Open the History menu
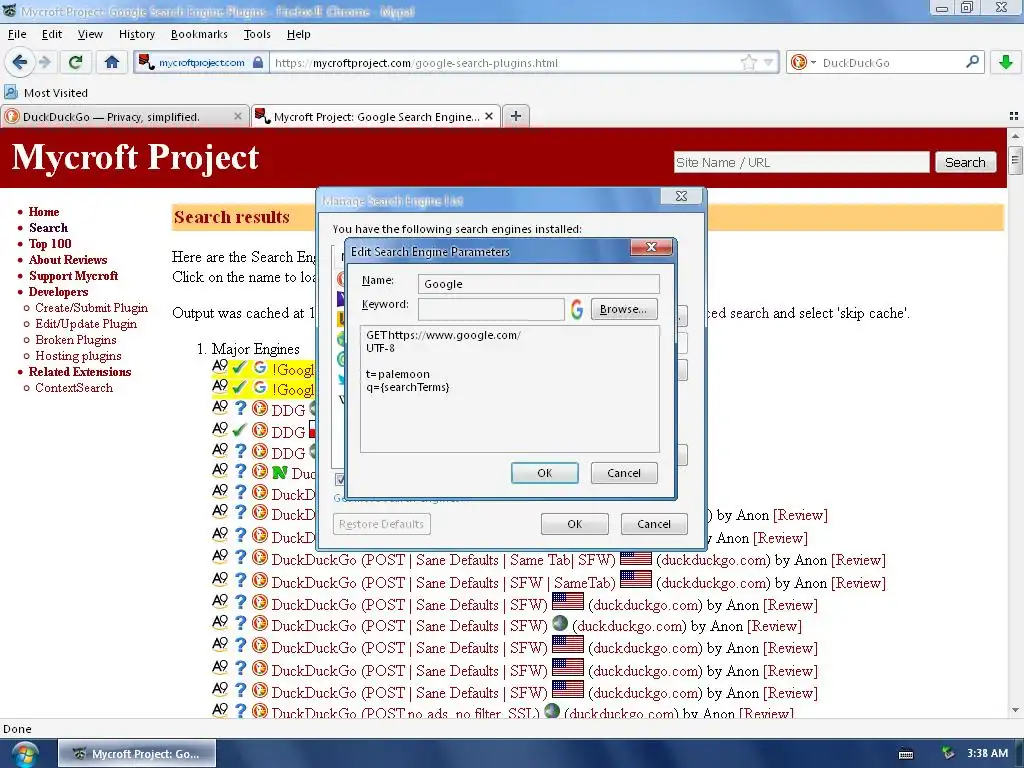Viewport: 1024px width, 768px height. [x=136, y=34]
